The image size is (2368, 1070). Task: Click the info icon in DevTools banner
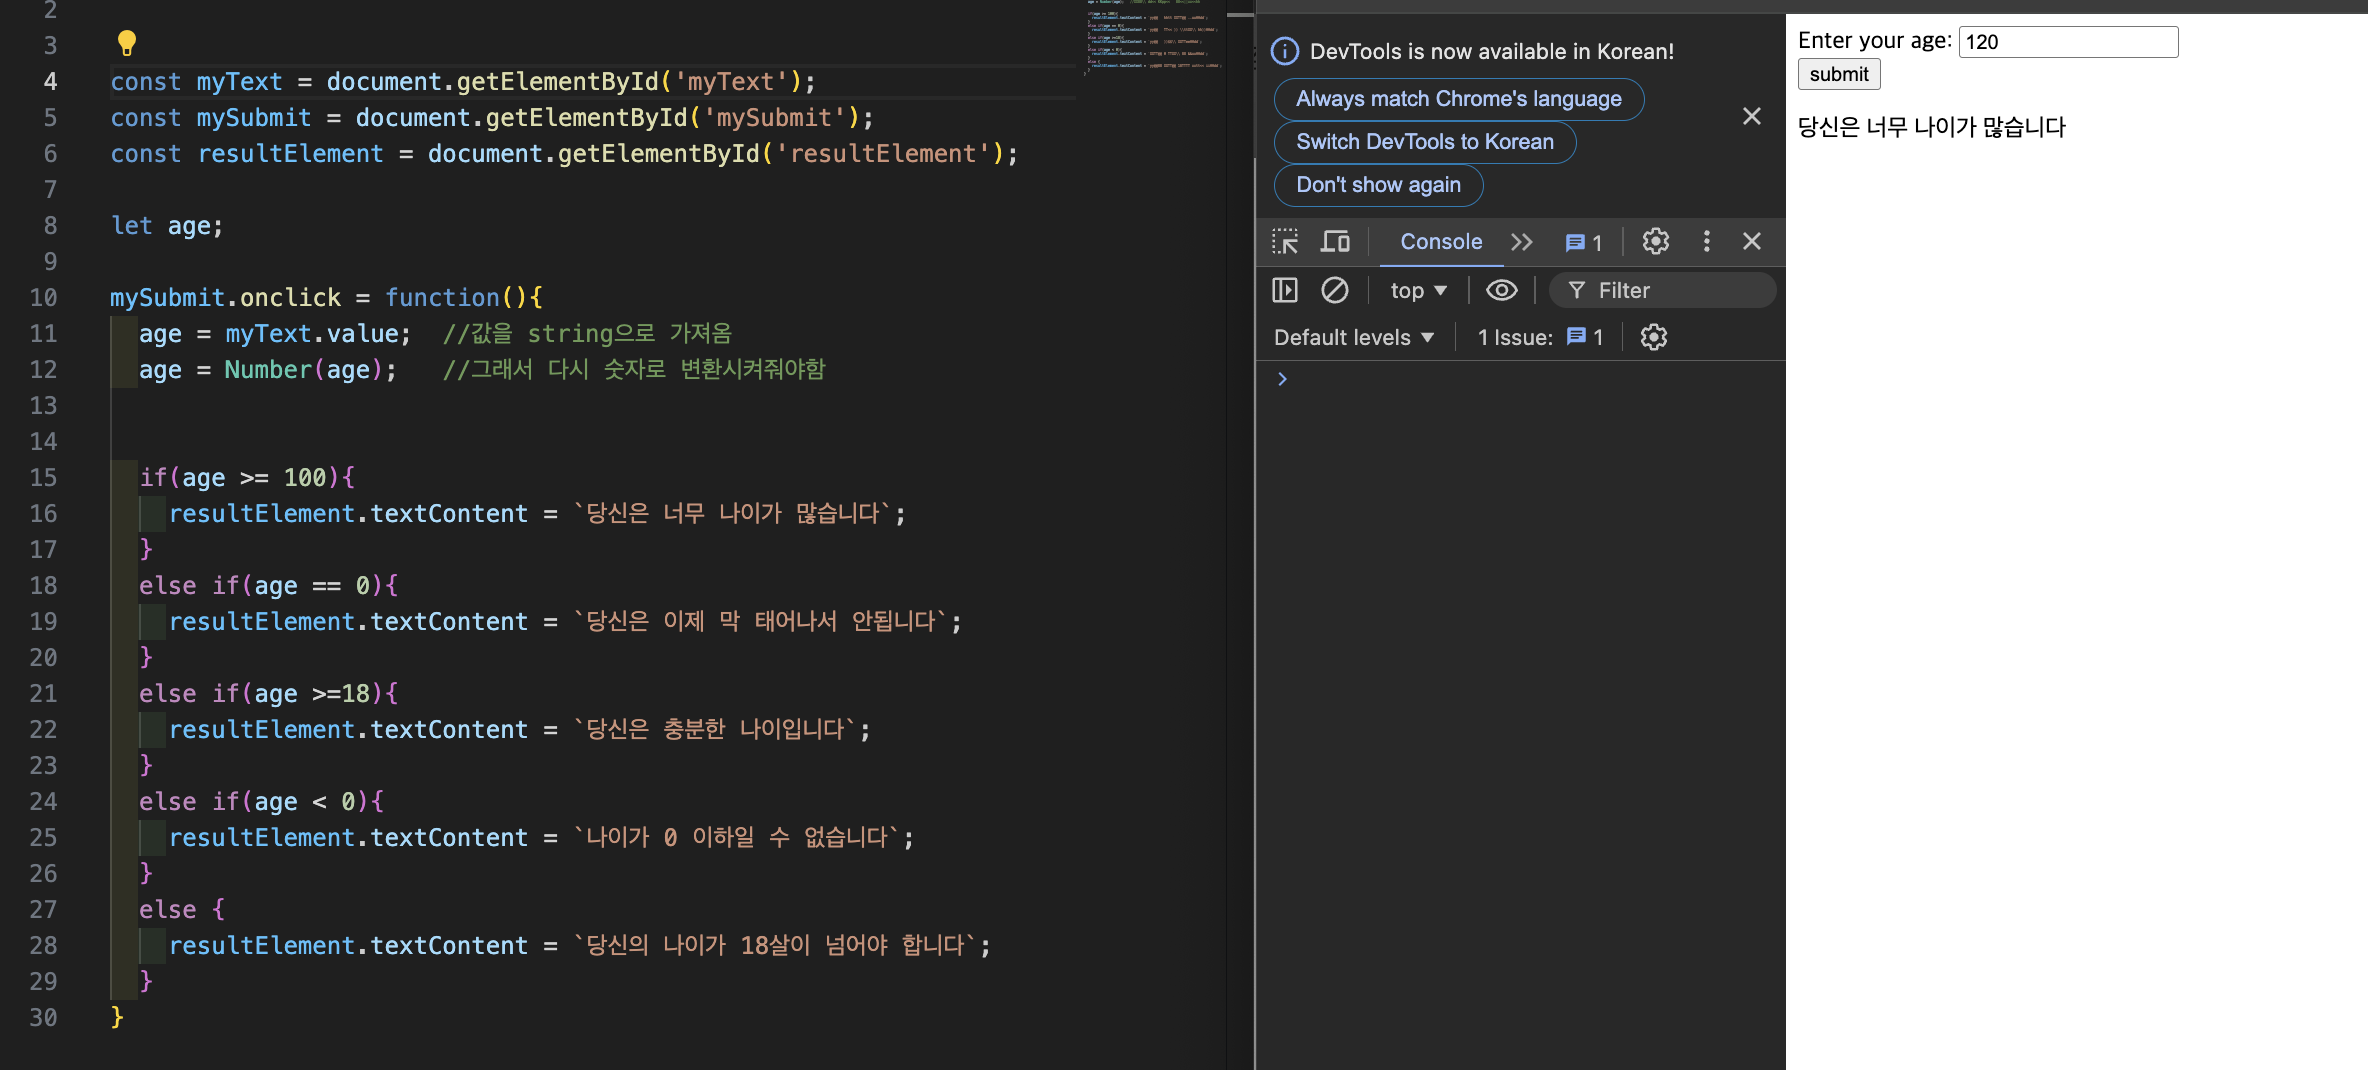pos(1285,51)
